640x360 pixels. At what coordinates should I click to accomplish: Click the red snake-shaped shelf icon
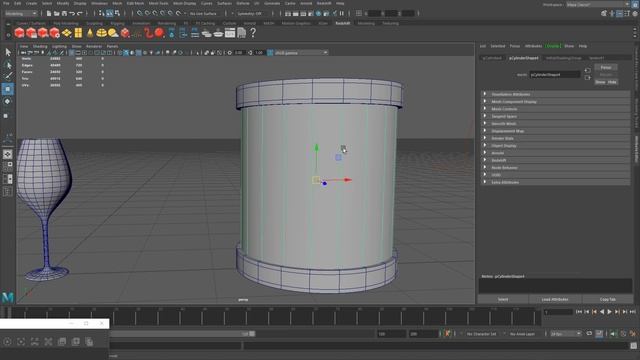tap(148, 33)
